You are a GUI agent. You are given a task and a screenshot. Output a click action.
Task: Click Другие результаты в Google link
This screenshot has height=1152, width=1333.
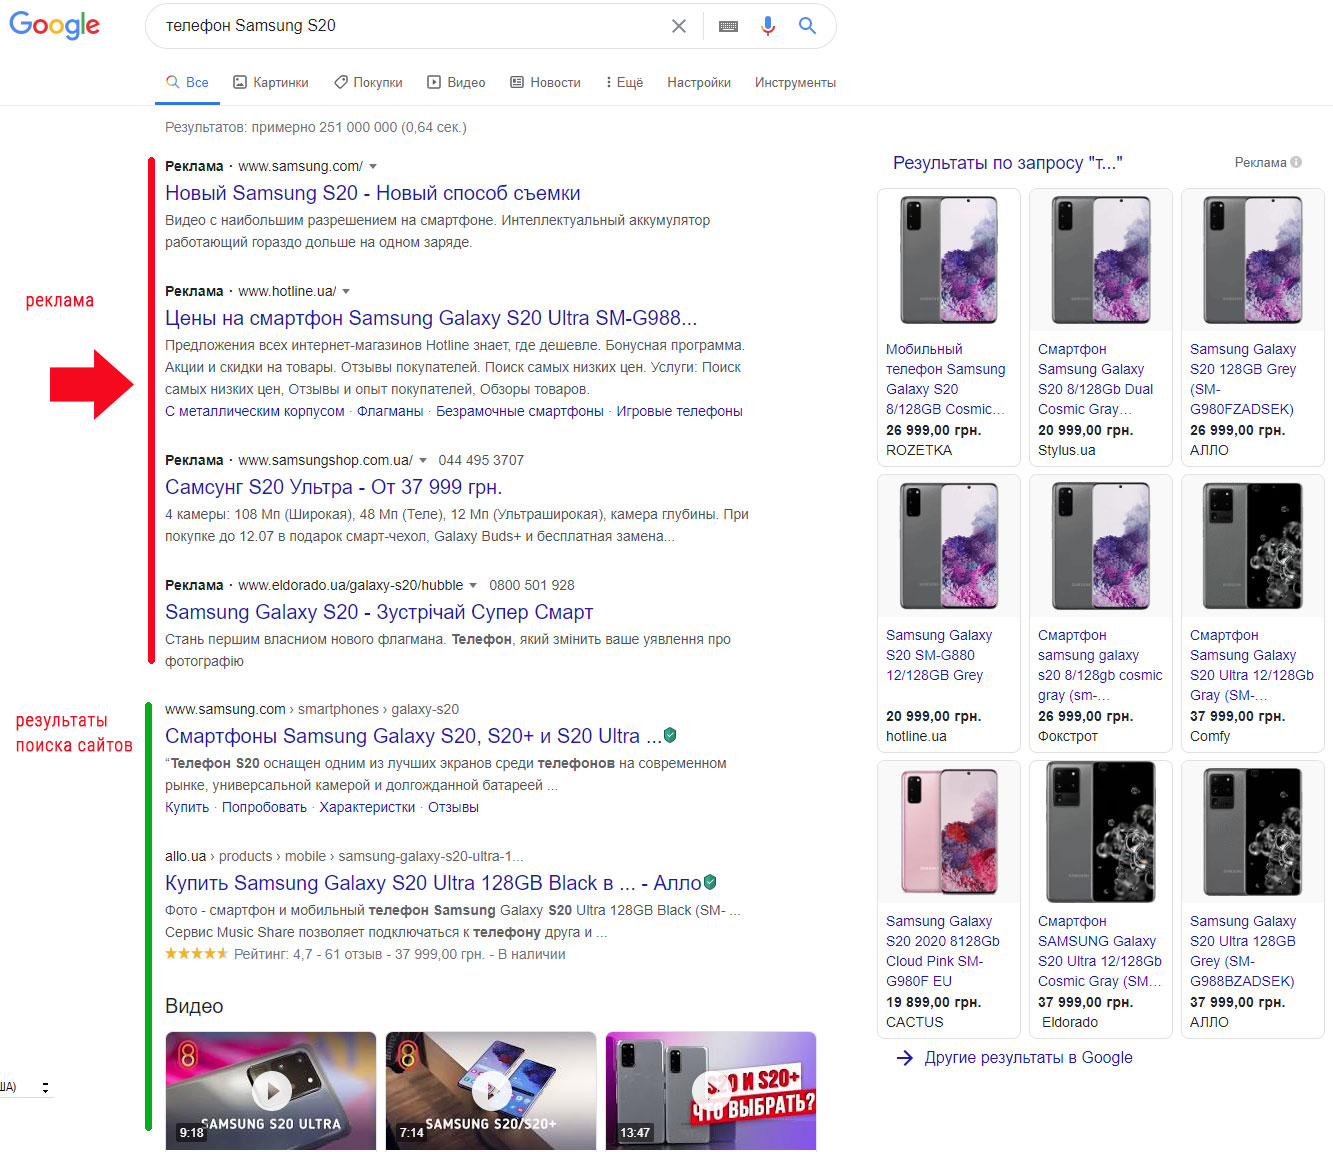1028,1058
